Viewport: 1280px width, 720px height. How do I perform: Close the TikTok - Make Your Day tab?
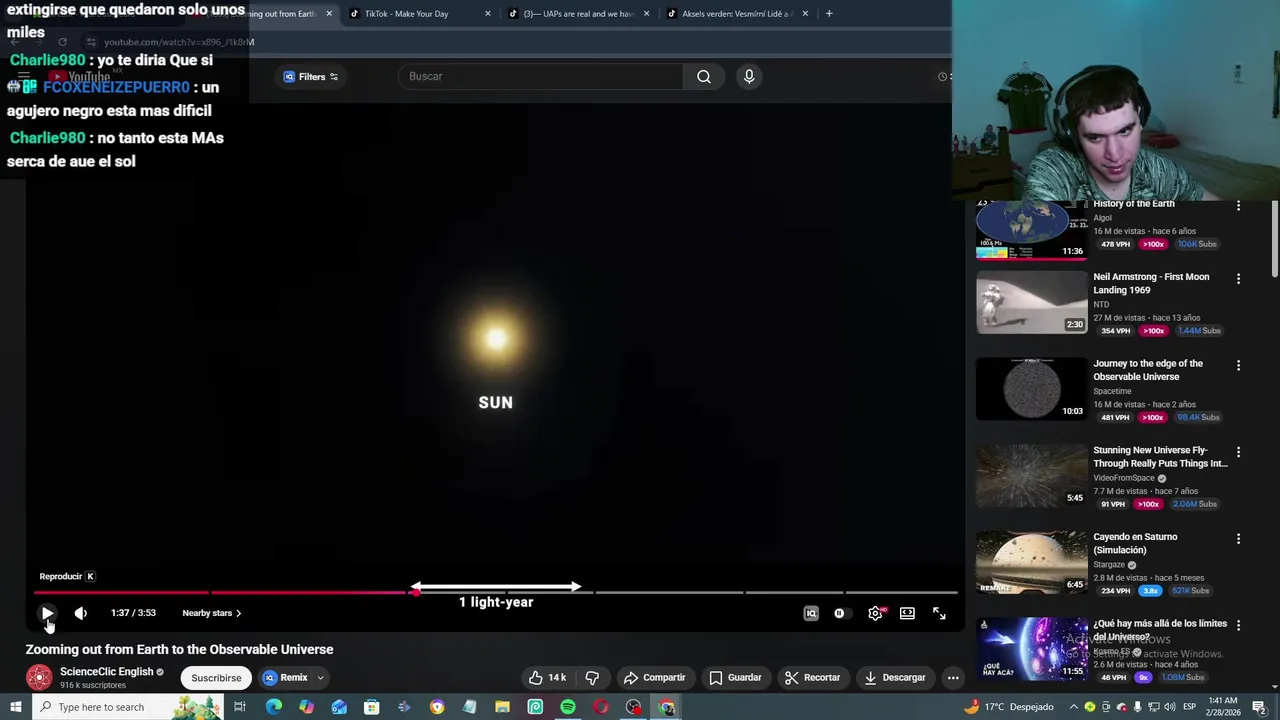(488, 14)
